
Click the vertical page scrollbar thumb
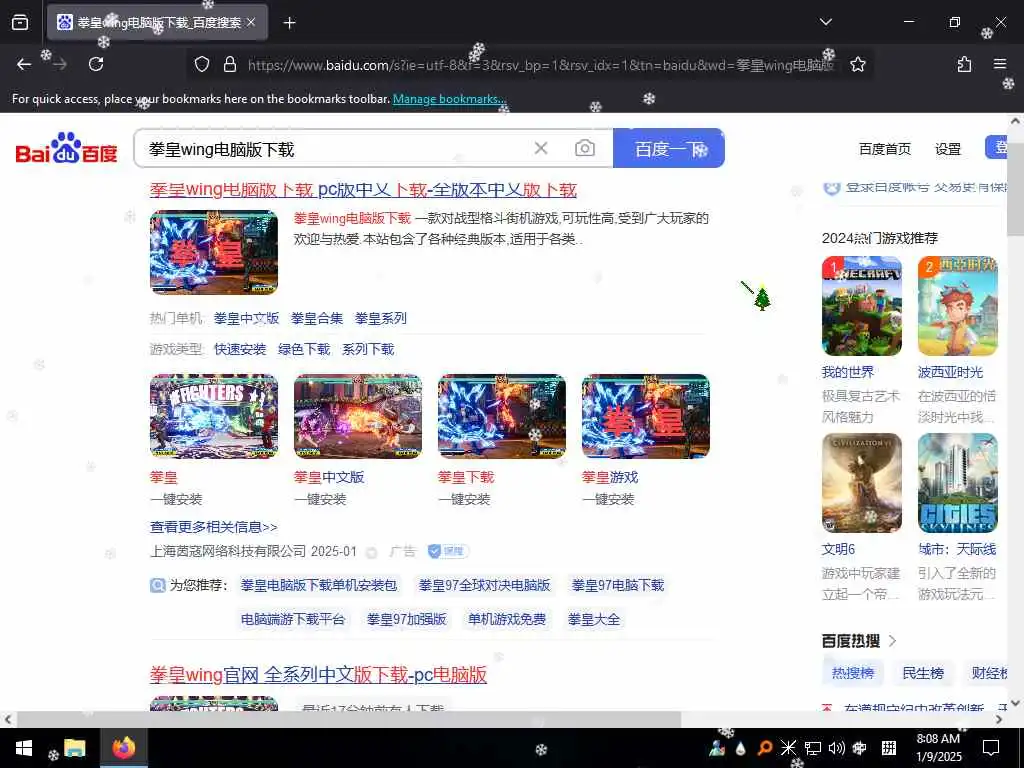coord(1015,189)
